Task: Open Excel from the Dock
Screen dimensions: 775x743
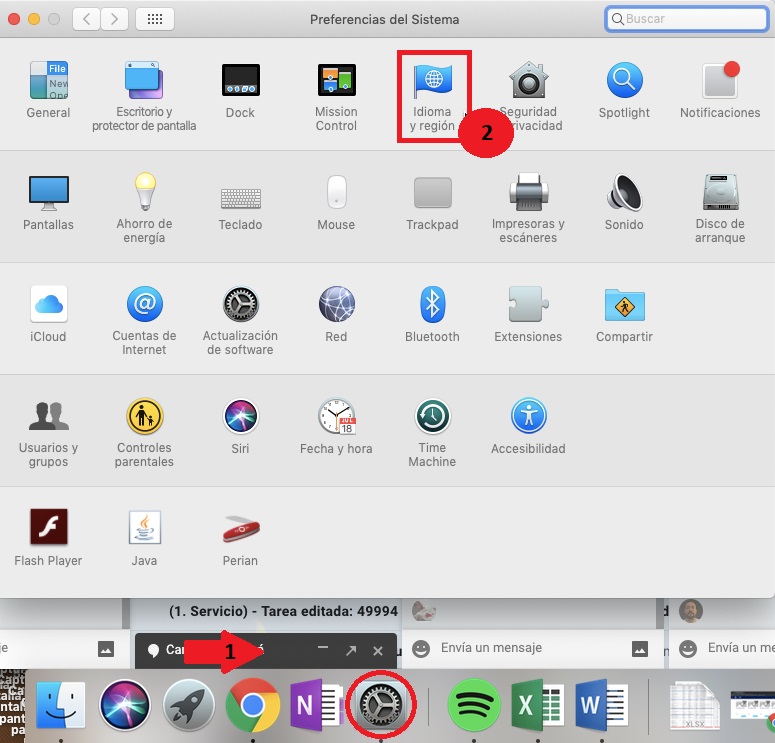Action: [538, 705]
